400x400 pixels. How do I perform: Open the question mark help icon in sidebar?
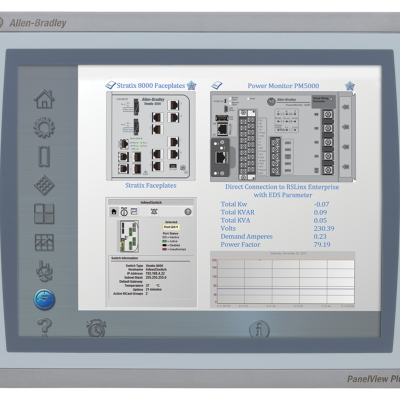coord(44,327)
